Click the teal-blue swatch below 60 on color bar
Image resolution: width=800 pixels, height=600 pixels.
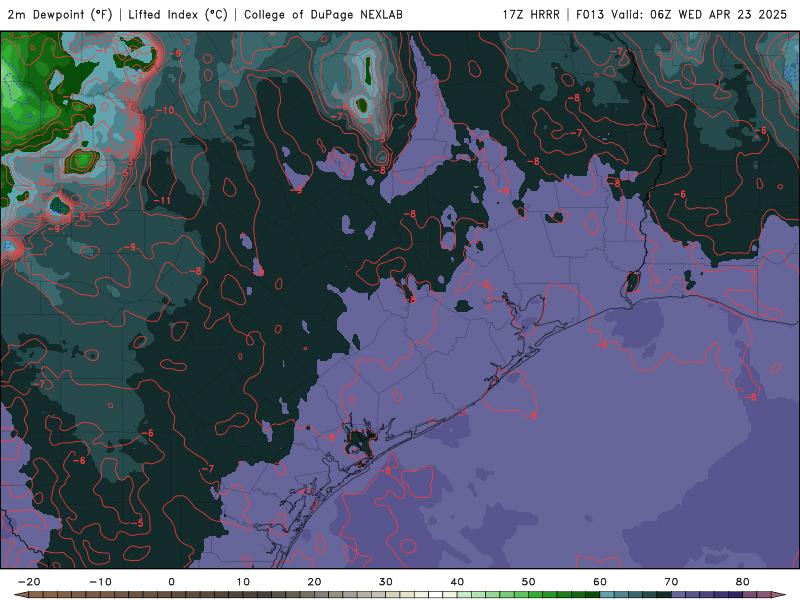pos(607,595)
